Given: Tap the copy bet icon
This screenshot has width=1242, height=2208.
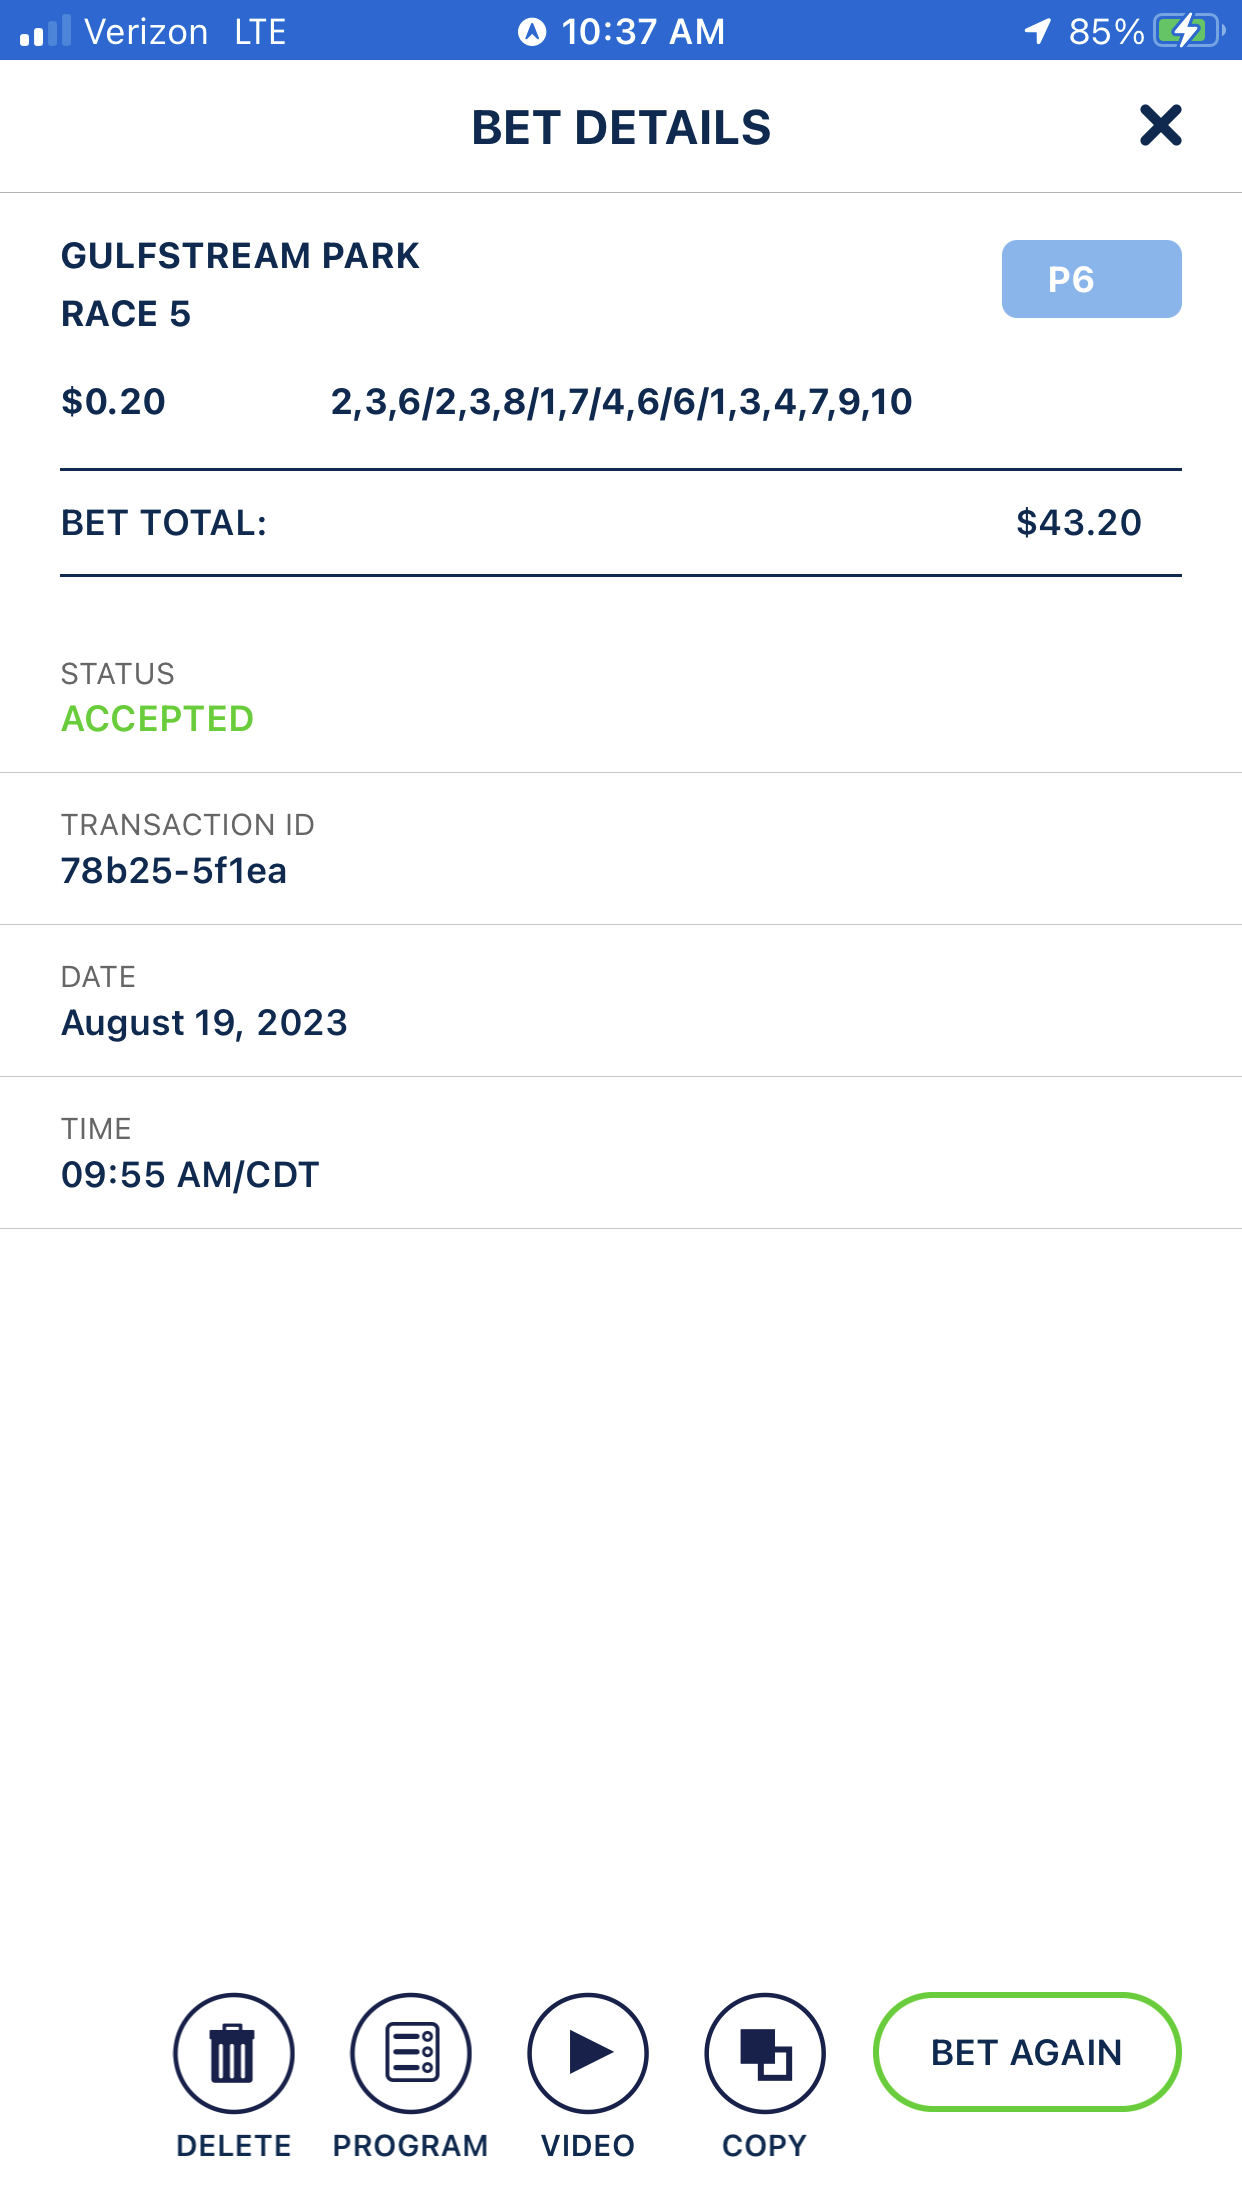Looking at the screenshot, I should pos(765,2053).
